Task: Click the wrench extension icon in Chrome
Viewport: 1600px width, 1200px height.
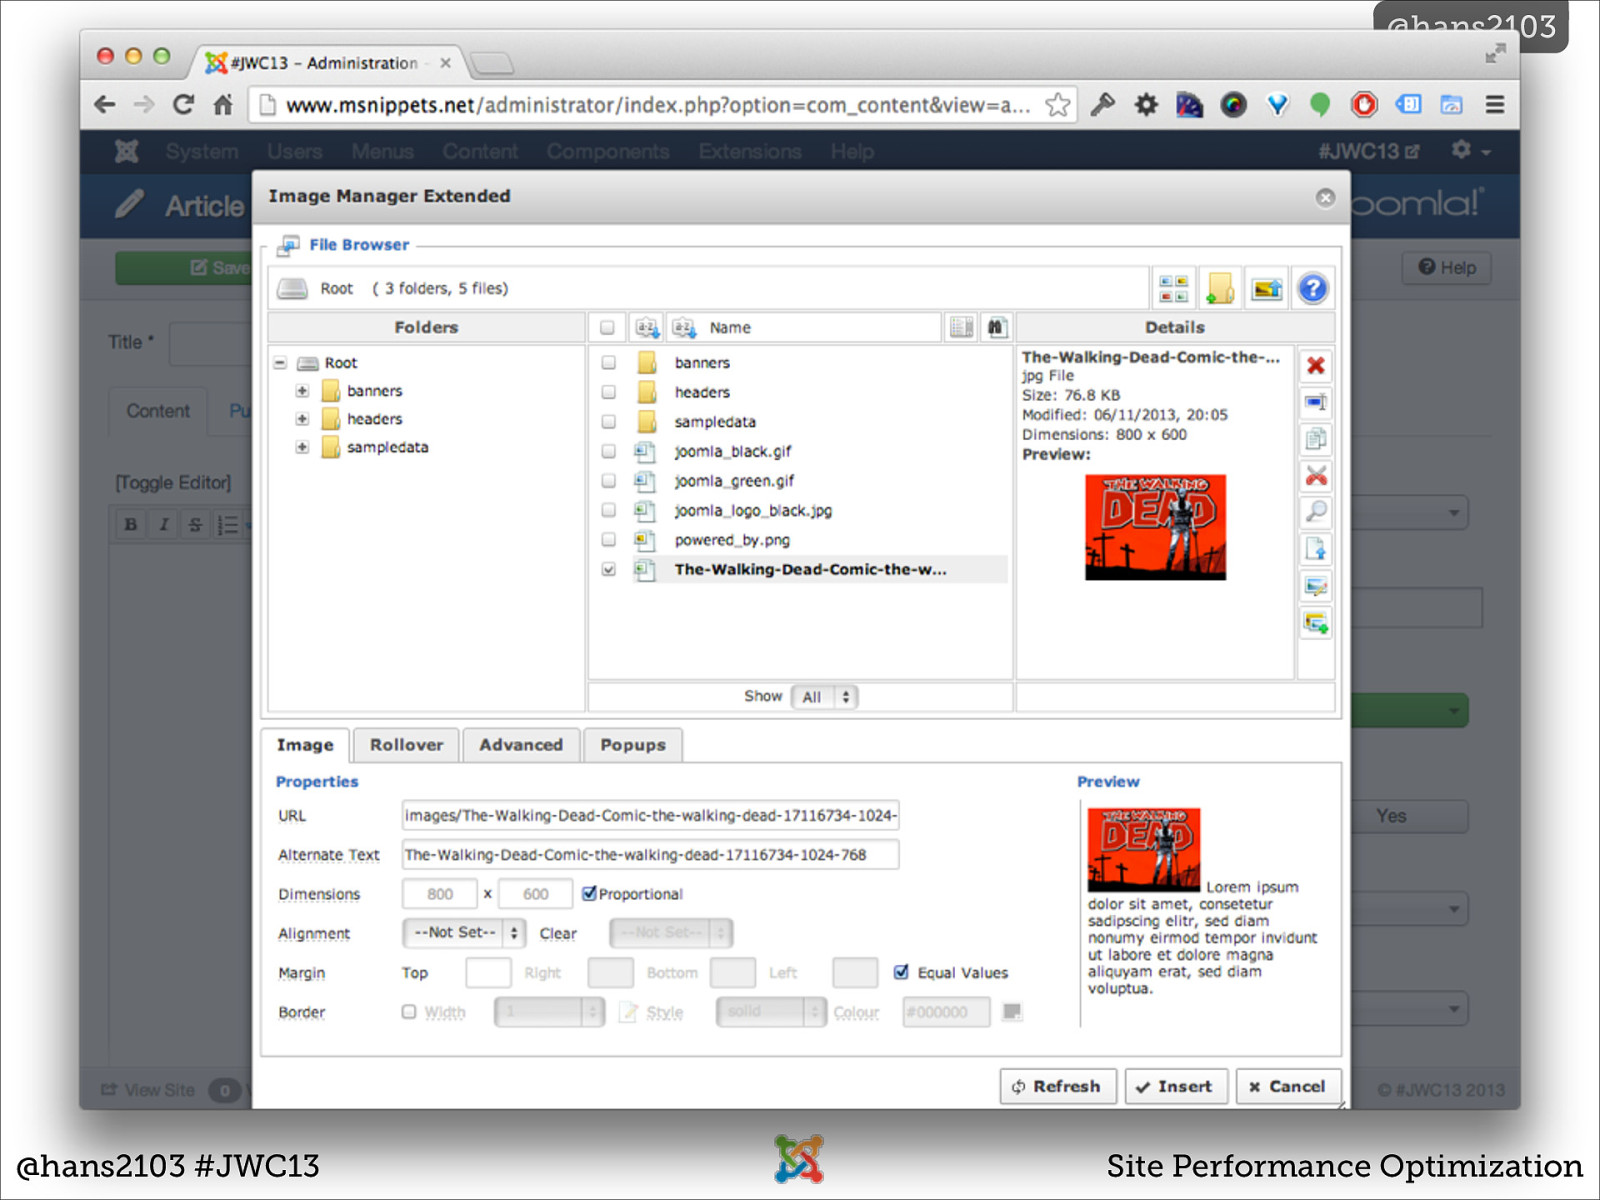Action: pyautogui.click(x=1102, y=104)
